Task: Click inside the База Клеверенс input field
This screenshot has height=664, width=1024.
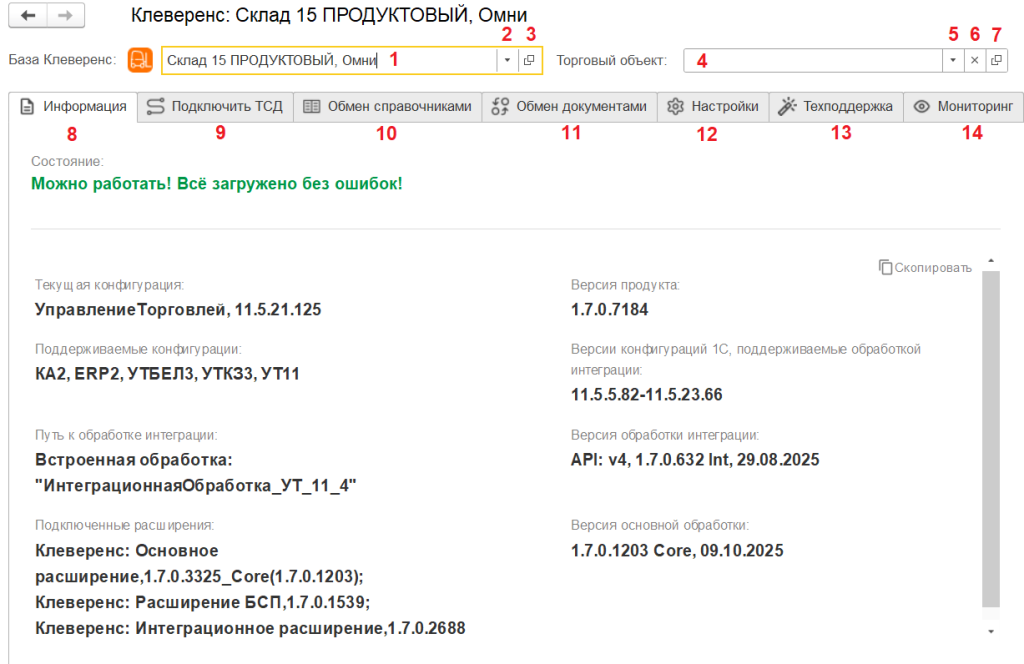Action: [328, 60]
